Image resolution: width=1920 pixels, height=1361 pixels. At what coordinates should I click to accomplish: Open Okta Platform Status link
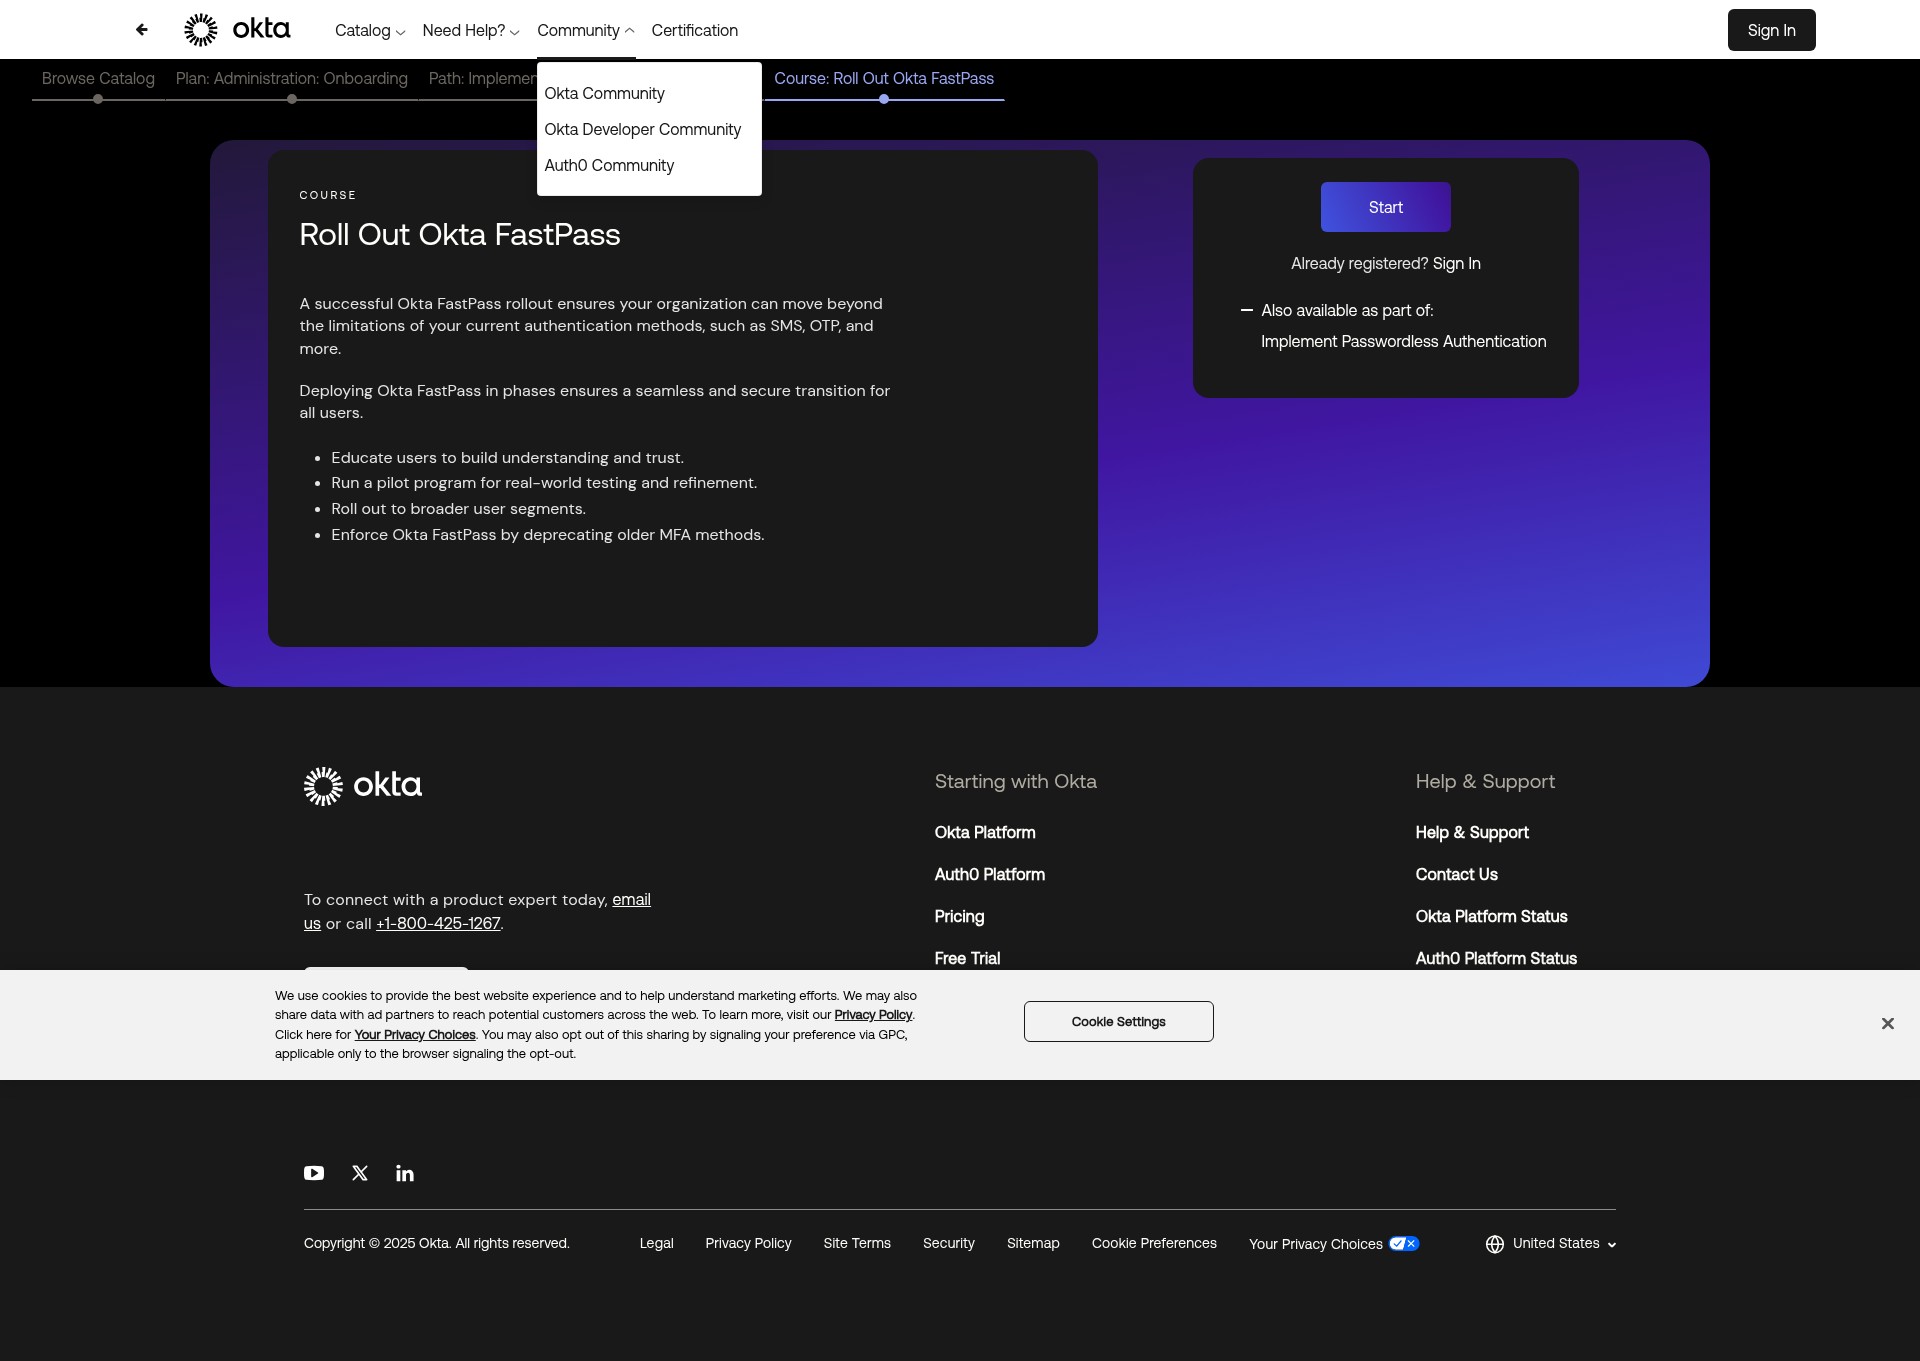[x=1492, y=917]
